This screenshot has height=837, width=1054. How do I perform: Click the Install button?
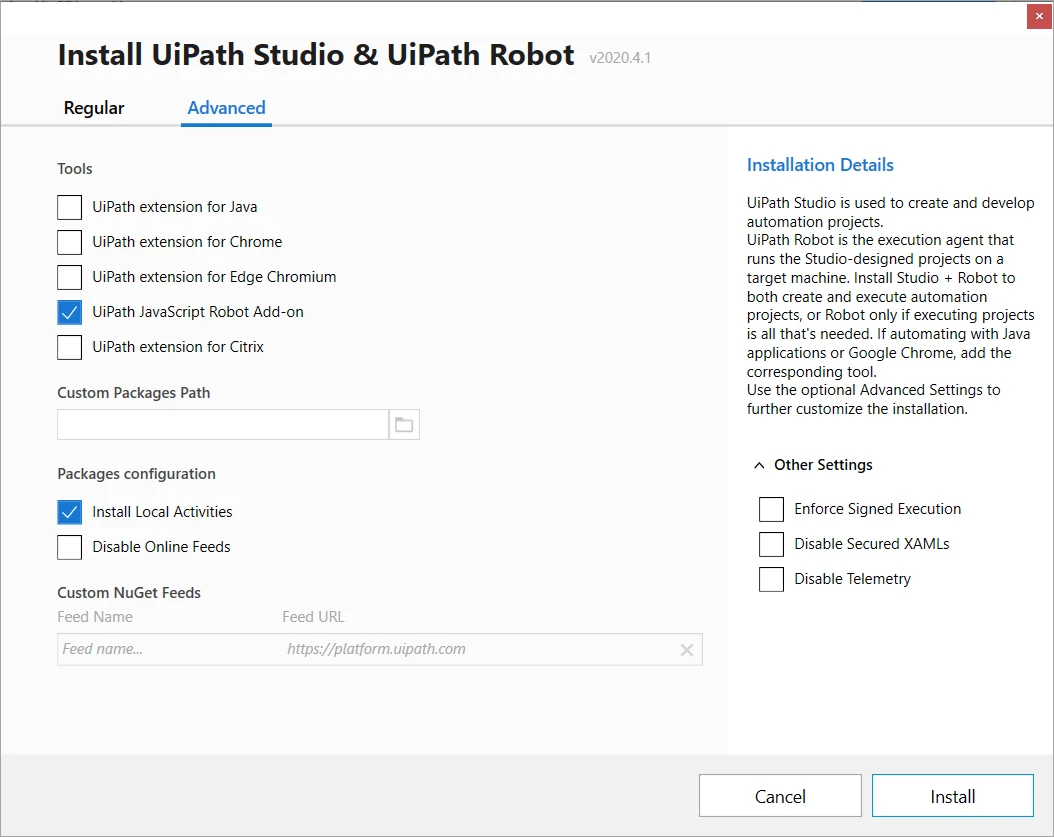(952, 796)
